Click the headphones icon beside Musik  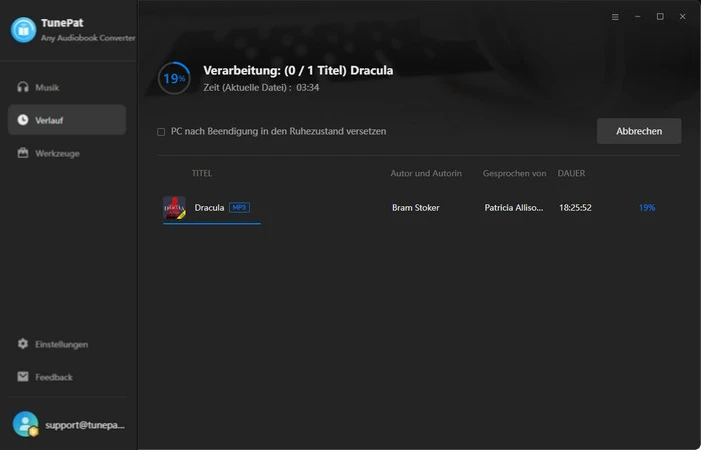[23, 87]
